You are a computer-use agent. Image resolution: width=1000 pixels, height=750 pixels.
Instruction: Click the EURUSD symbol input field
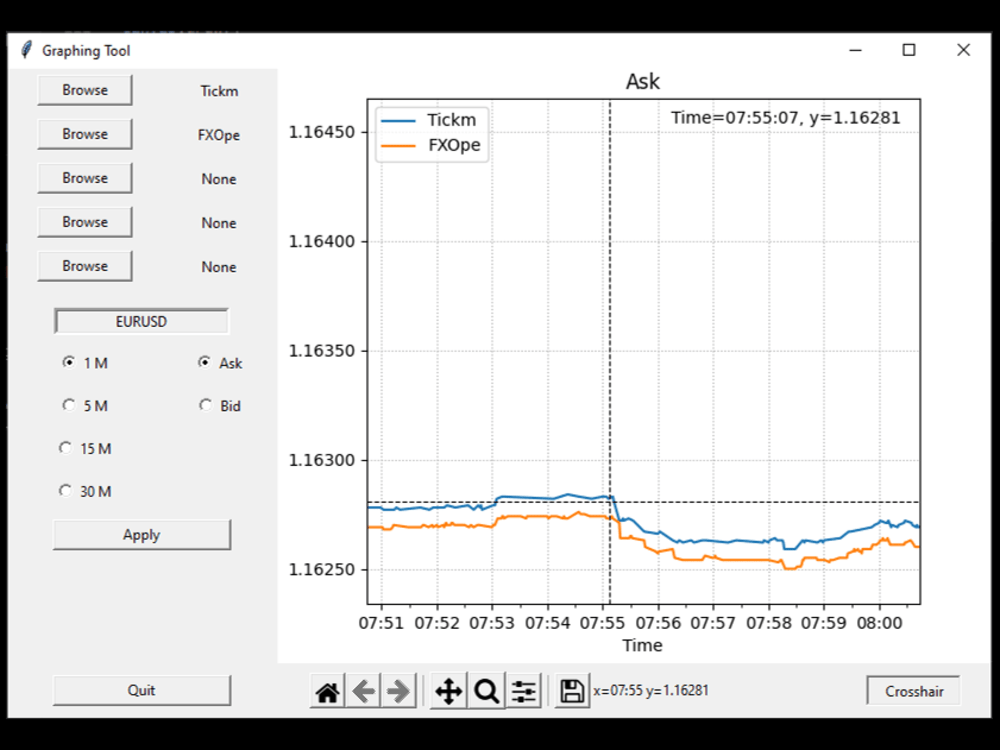coord(141,321)
